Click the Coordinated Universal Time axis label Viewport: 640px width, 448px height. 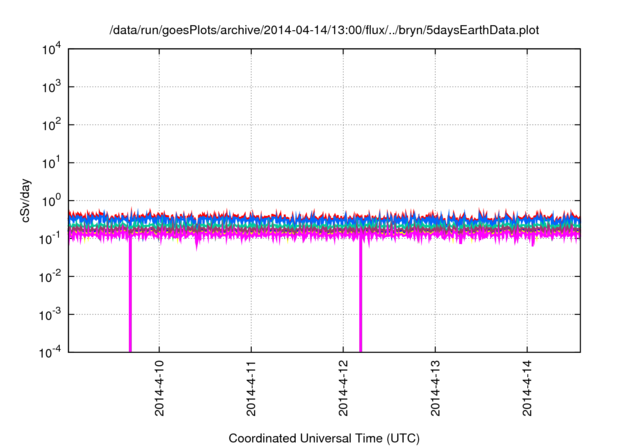coord(324,438)
